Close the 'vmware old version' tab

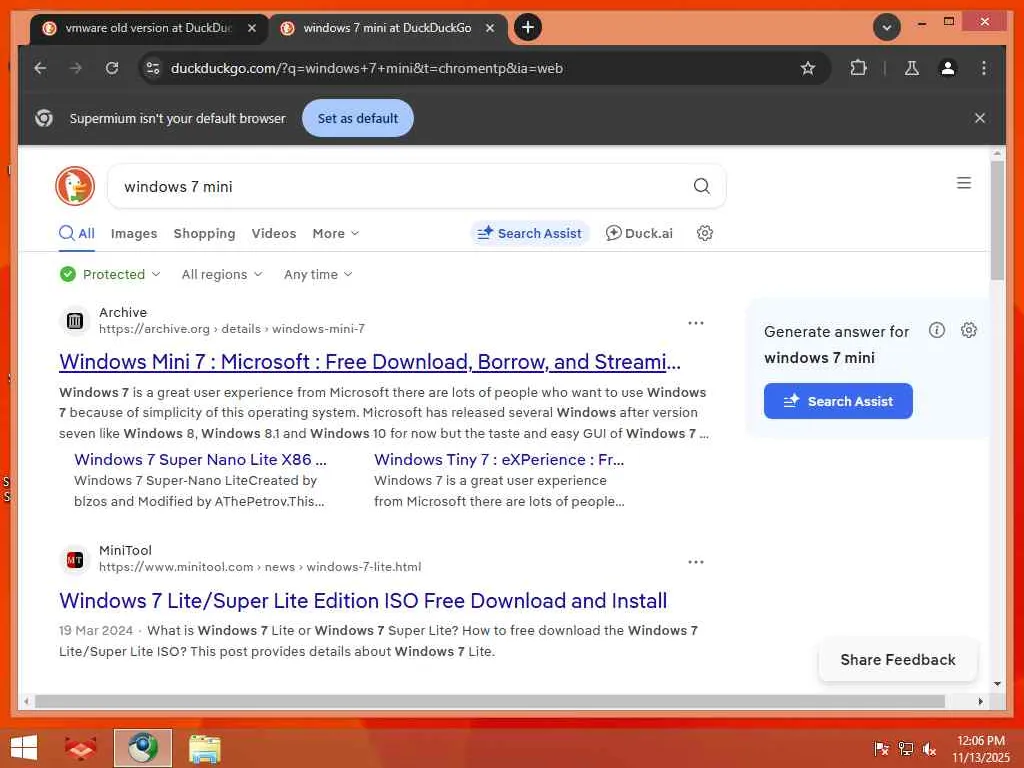(x=252, y=28)
